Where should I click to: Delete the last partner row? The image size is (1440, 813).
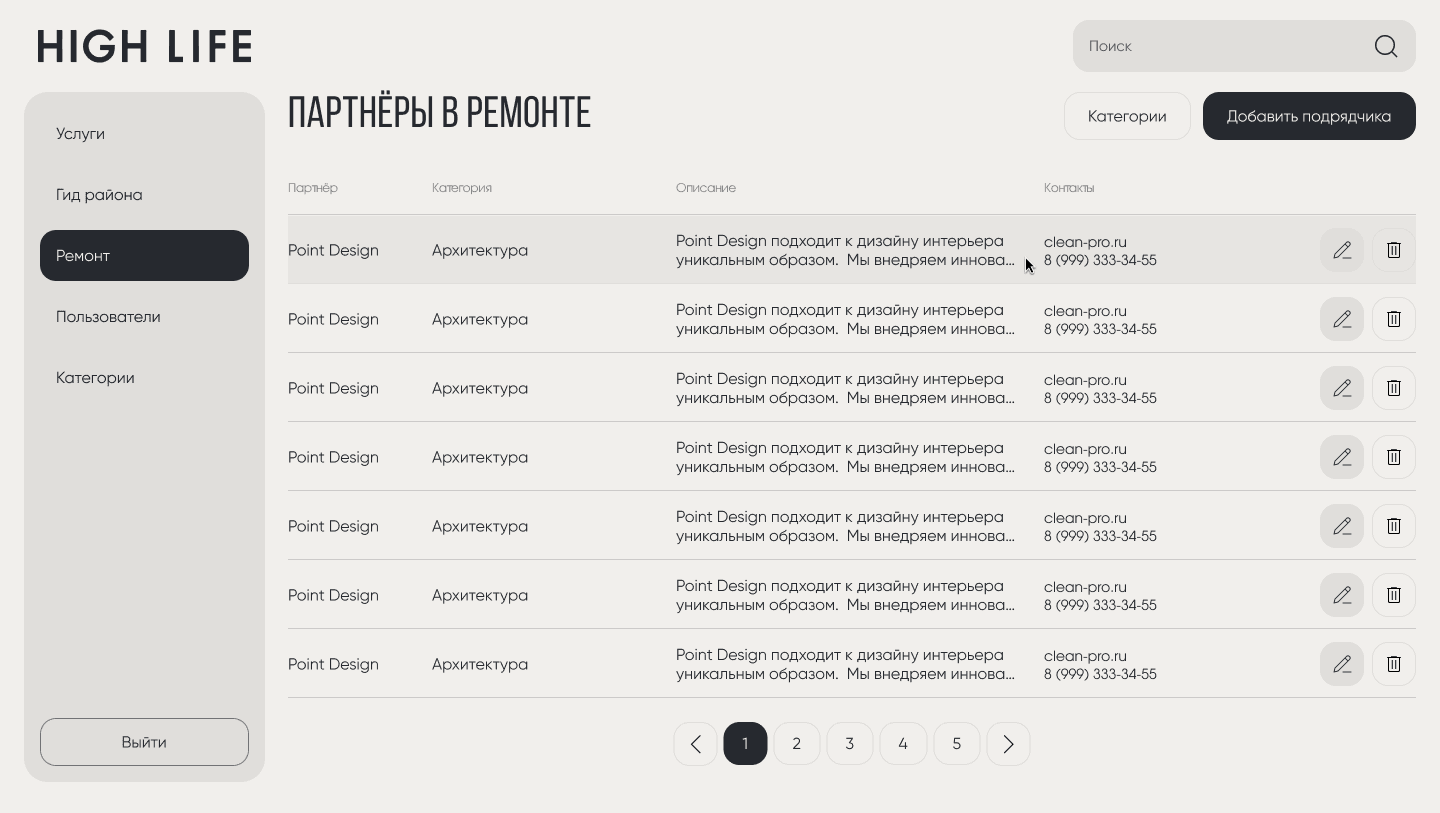pos(1393,664)
